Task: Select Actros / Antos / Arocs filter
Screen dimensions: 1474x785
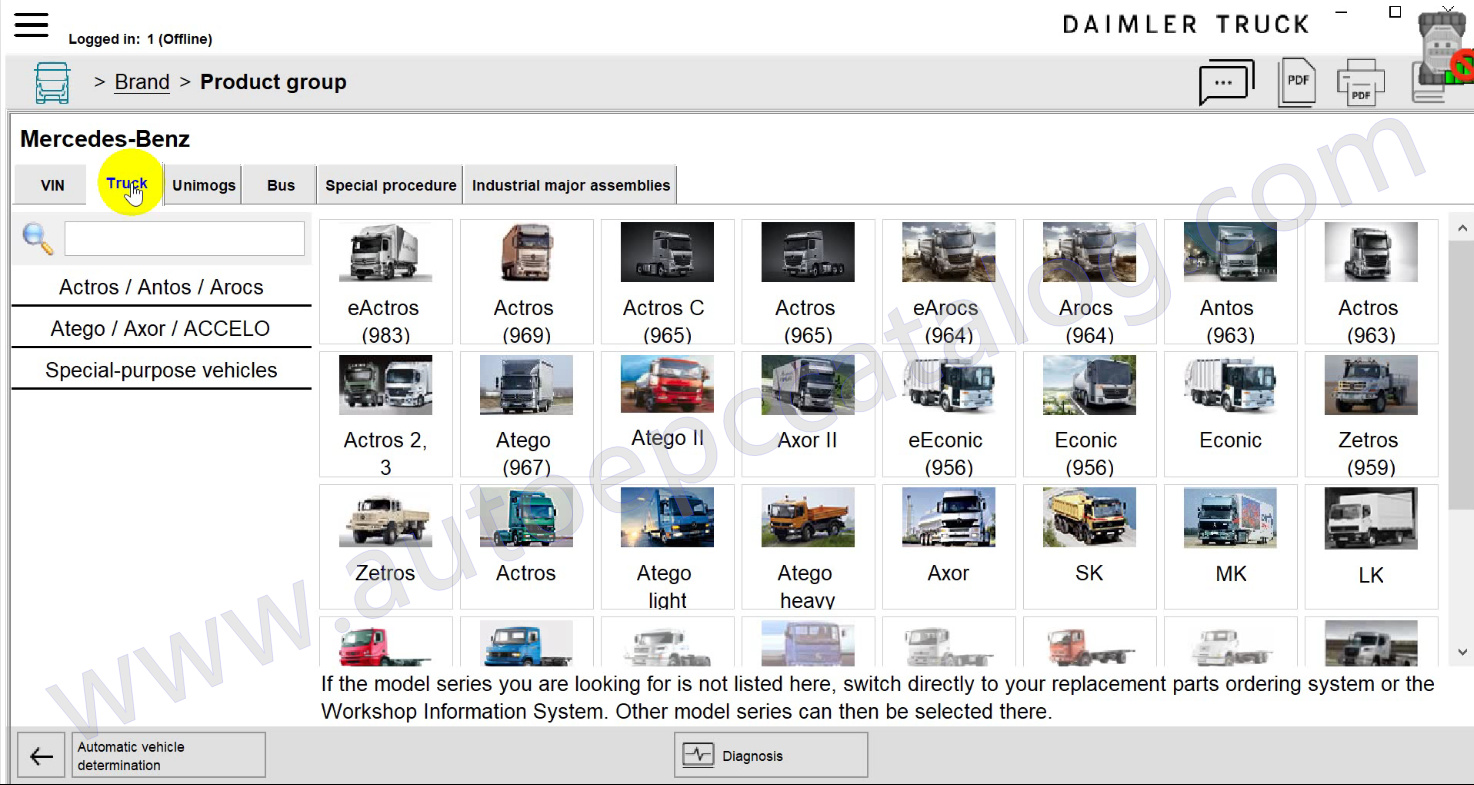Action: 161,287
